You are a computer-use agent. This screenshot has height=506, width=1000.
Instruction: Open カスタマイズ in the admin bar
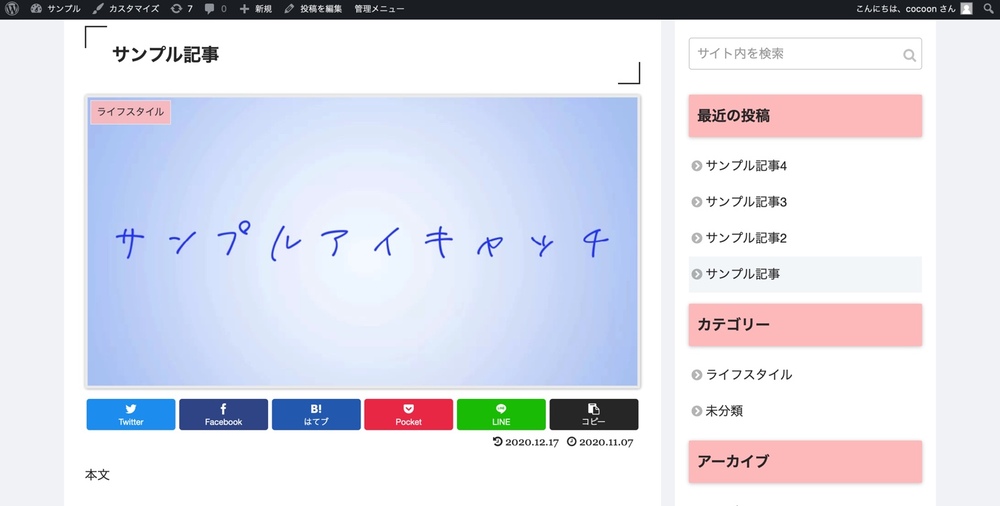pyautogui.click(x=125, y=9)
